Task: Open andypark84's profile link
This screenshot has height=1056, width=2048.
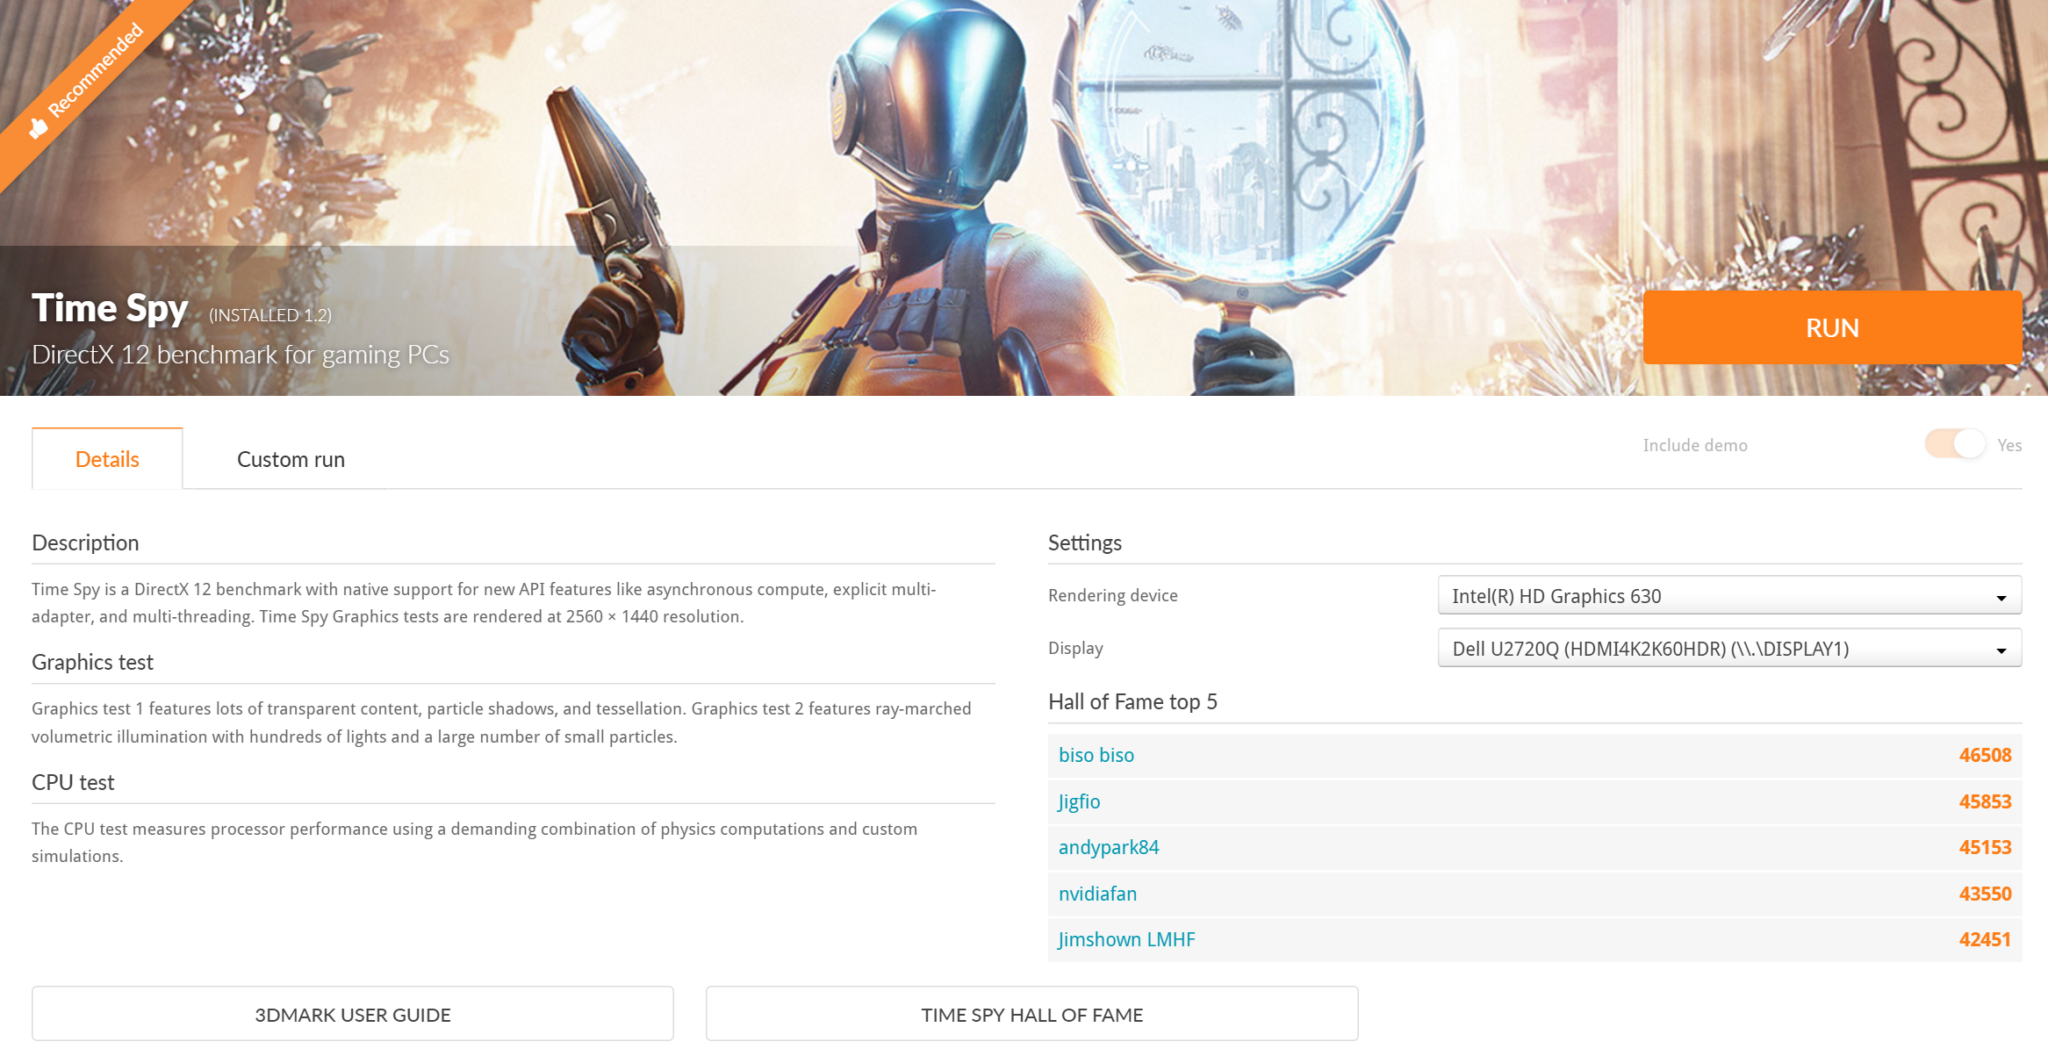Action: click(1108, 847)
